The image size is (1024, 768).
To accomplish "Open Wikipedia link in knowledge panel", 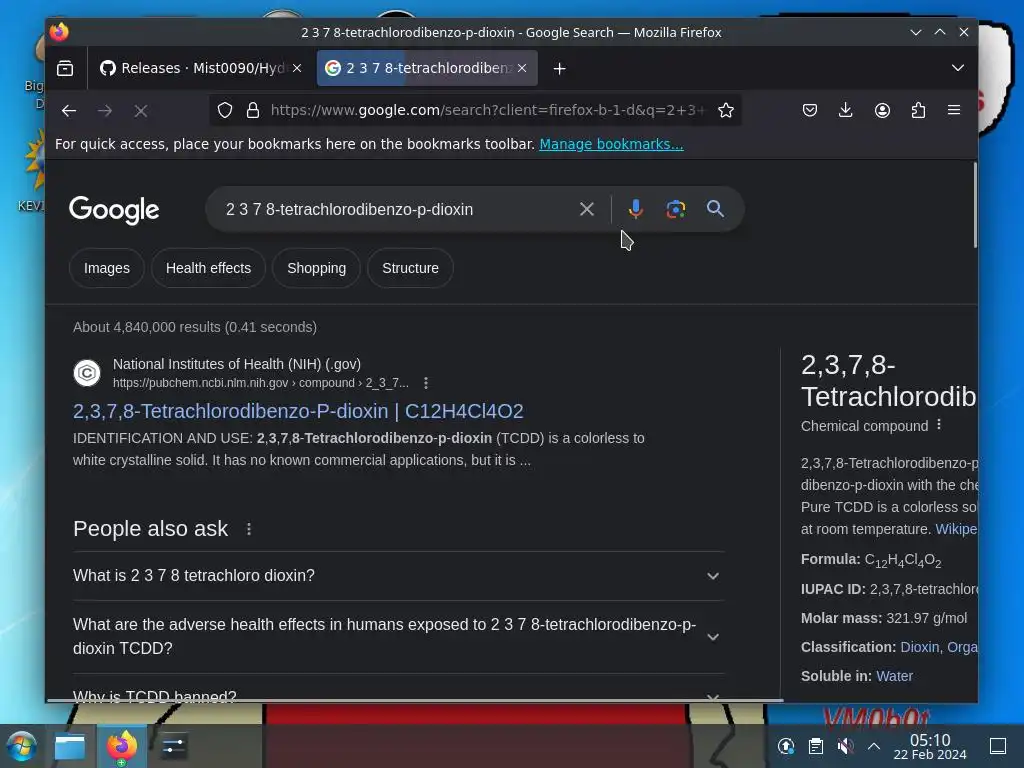I will click(956, 529).
